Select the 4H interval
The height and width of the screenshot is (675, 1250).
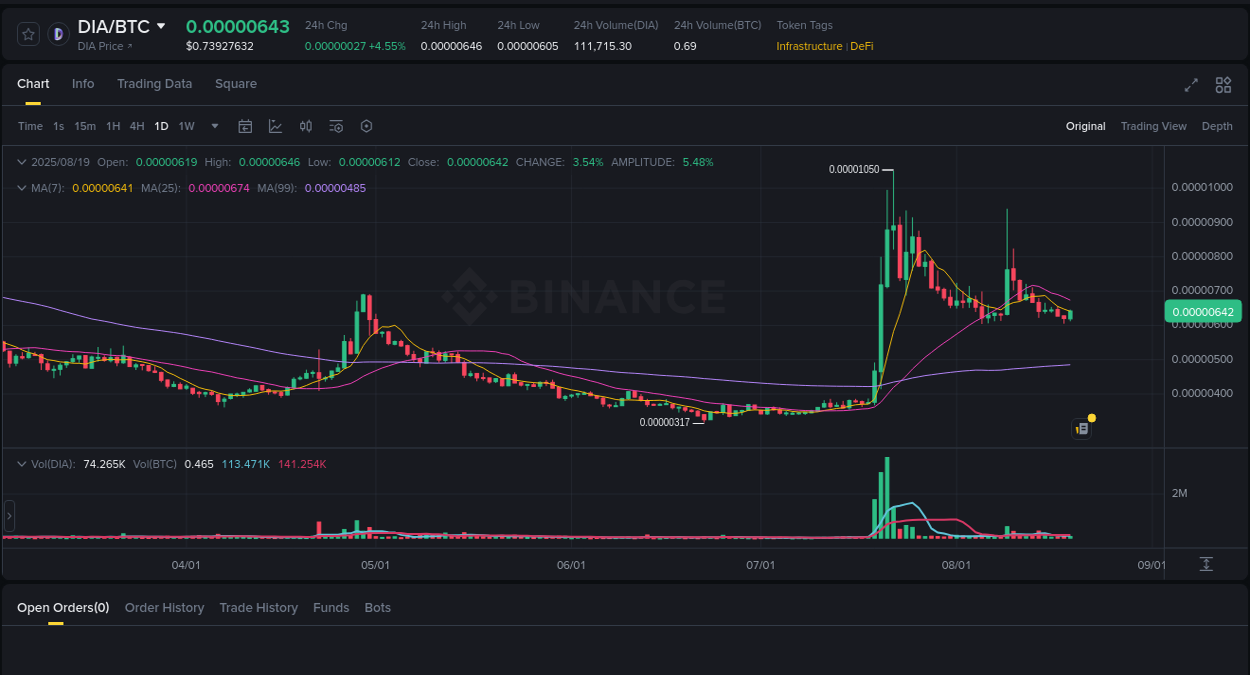click(x=137, y=126)
